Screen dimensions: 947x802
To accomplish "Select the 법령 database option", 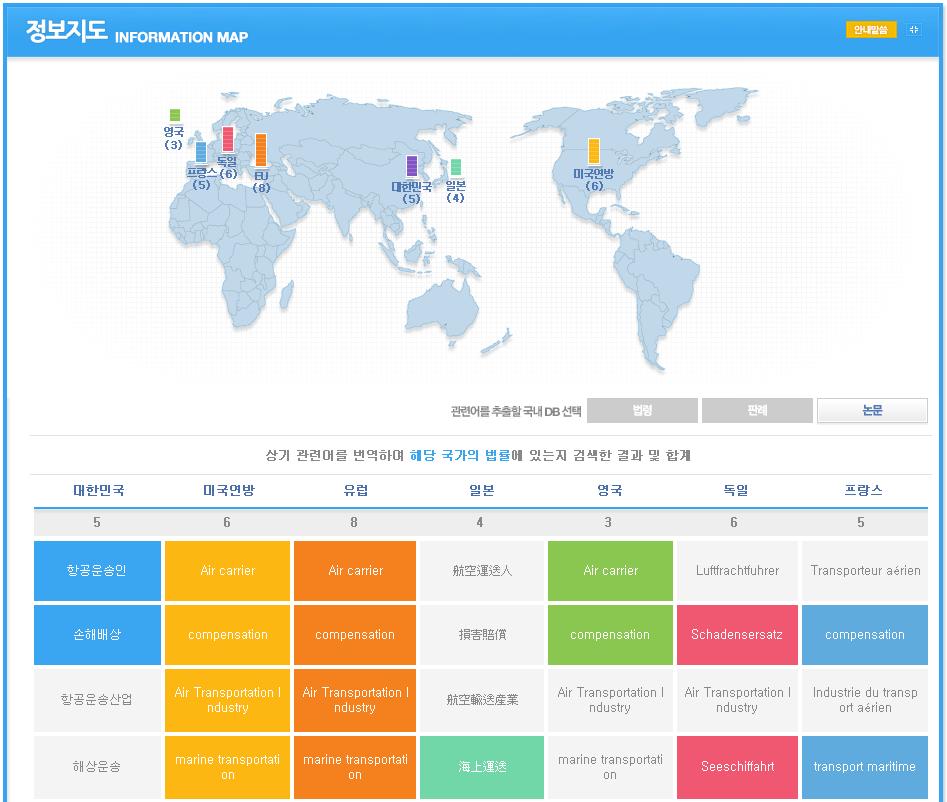I will click(x=642, y=410).
